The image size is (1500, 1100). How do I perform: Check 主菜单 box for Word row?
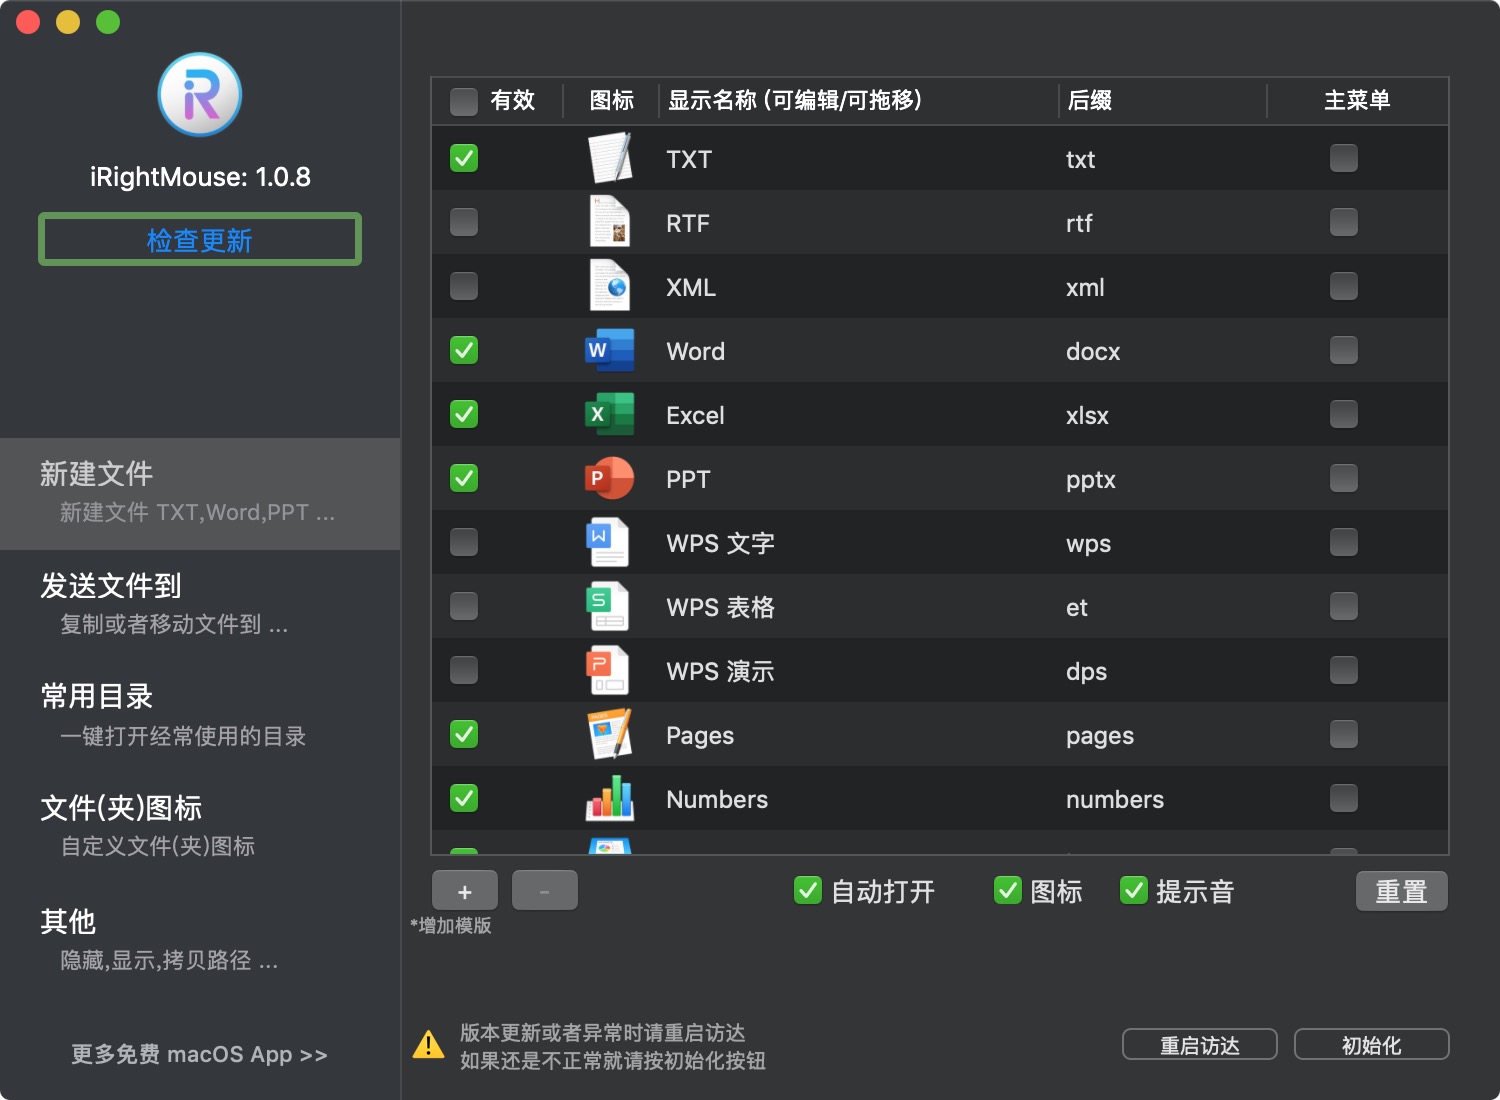1344,350
